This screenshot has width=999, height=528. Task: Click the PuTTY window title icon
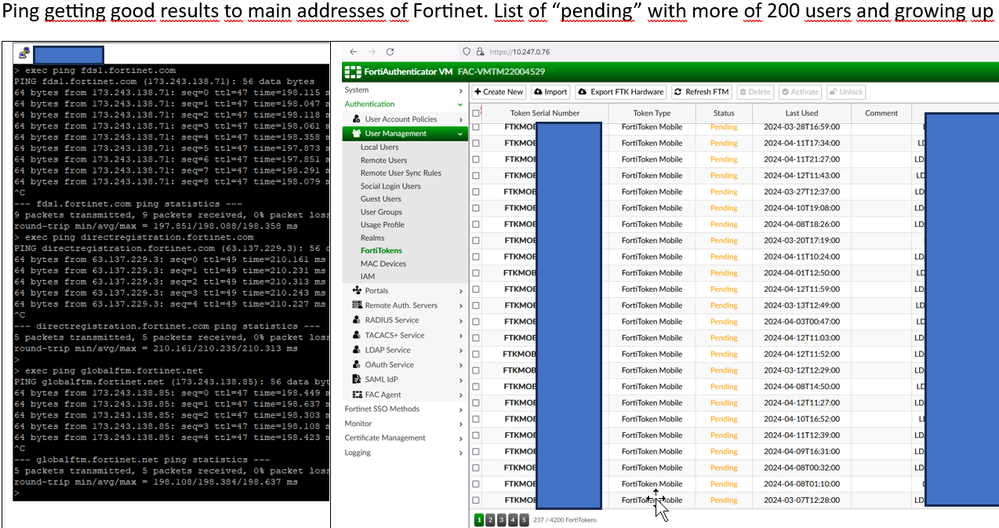tap(24, 54)
